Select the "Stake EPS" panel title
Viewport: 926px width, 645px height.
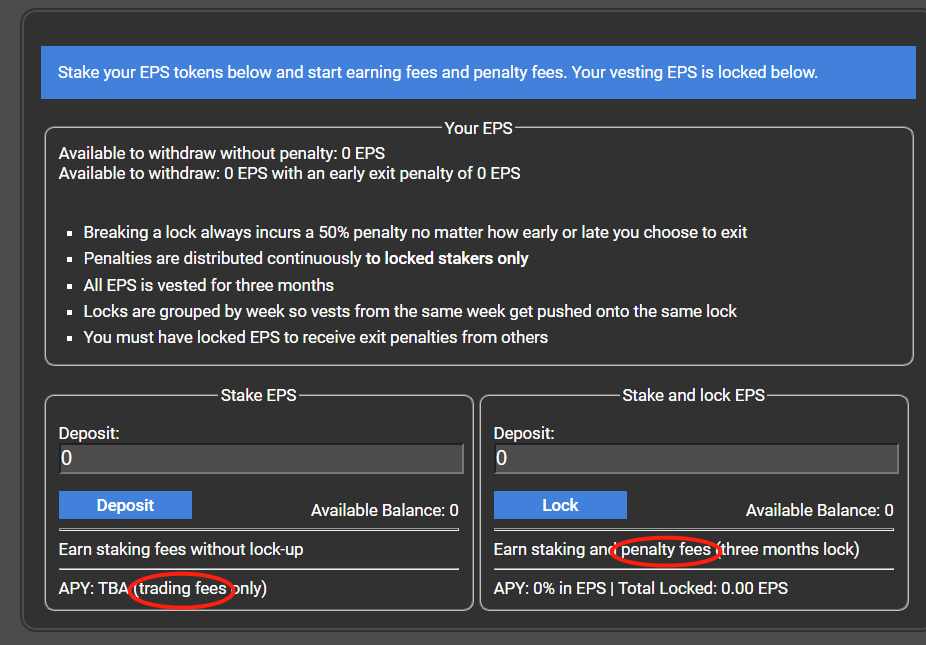click(x=258, y=395)
